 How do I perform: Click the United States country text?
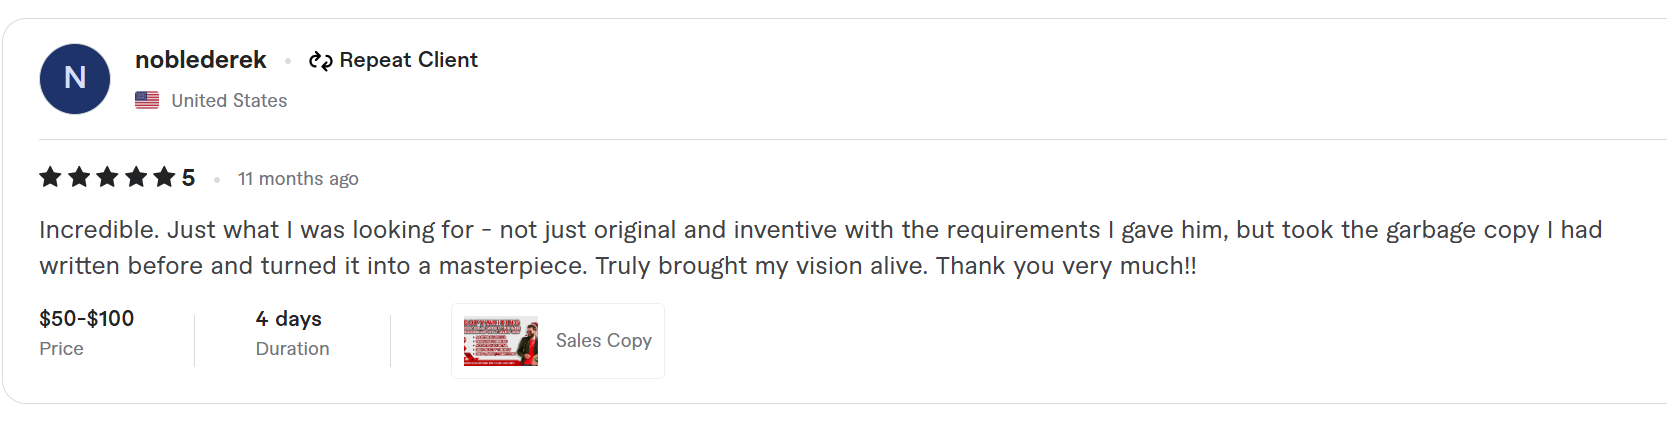229,100
